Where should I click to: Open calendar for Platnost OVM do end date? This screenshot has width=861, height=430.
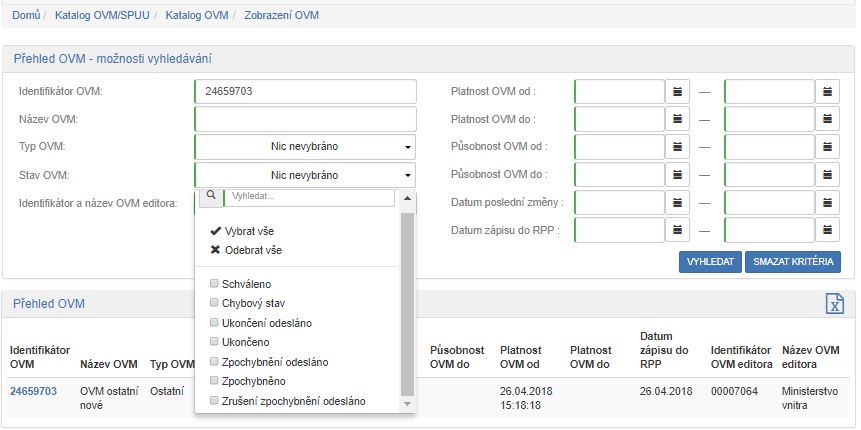tap(828, 120)
